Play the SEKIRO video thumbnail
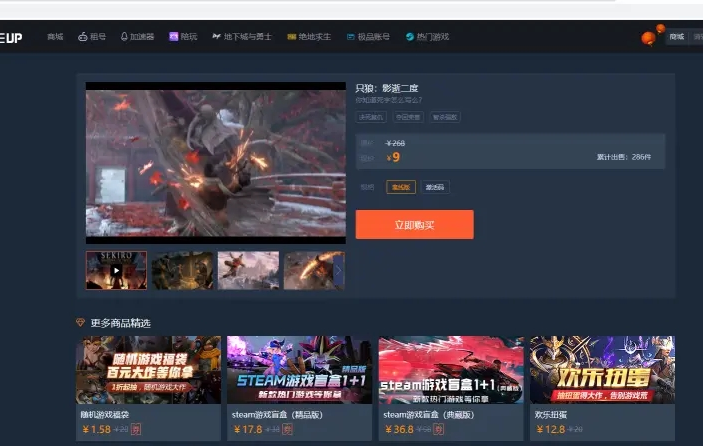The image size is (703, 446). click(x=116, y=270)
